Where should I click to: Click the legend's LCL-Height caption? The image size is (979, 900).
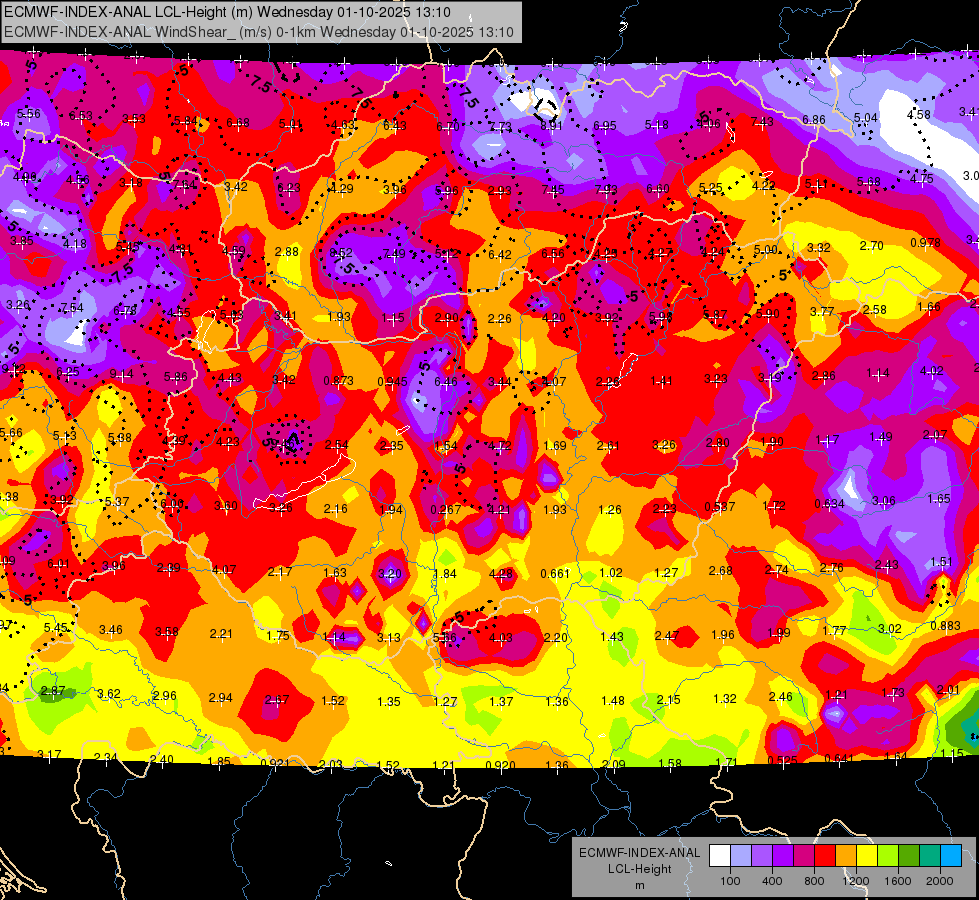tap(639, 869)
